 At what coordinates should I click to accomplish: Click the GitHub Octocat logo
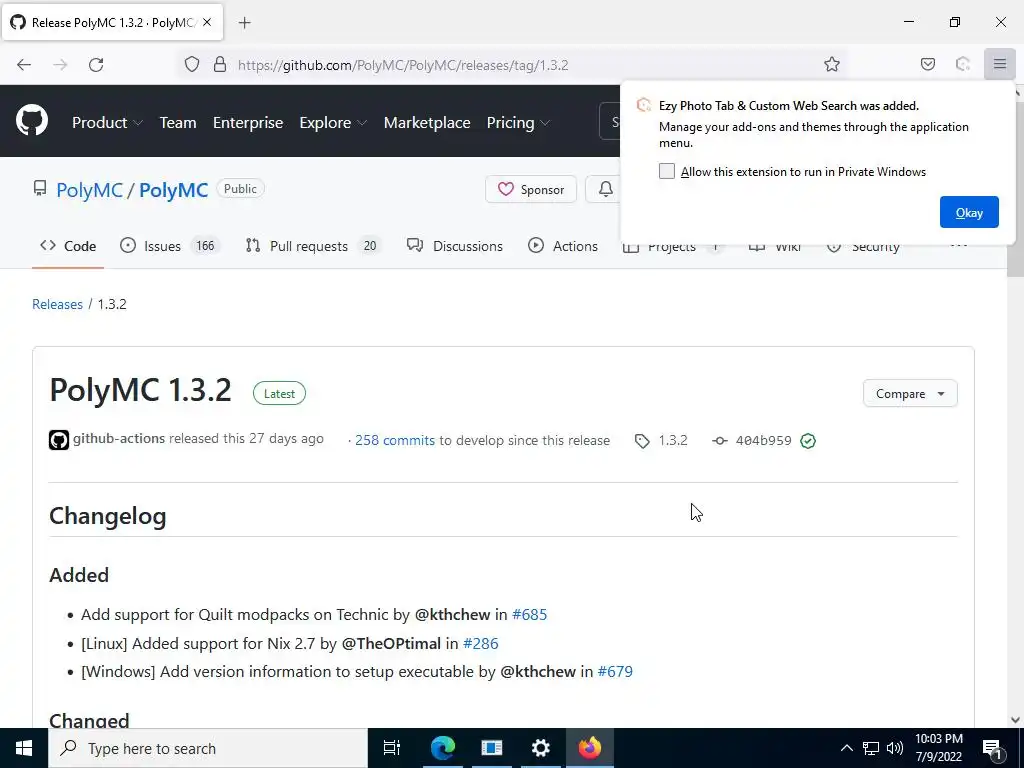pyautogui.click(x=31, y=121)
